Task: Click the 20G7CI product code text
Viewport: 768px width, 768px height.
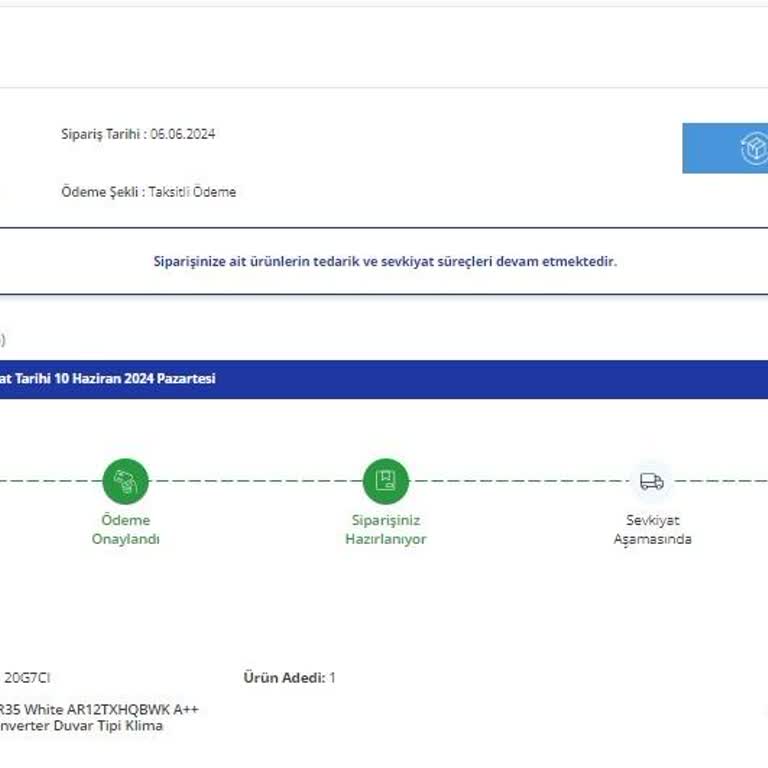Action: pos(27,678)
